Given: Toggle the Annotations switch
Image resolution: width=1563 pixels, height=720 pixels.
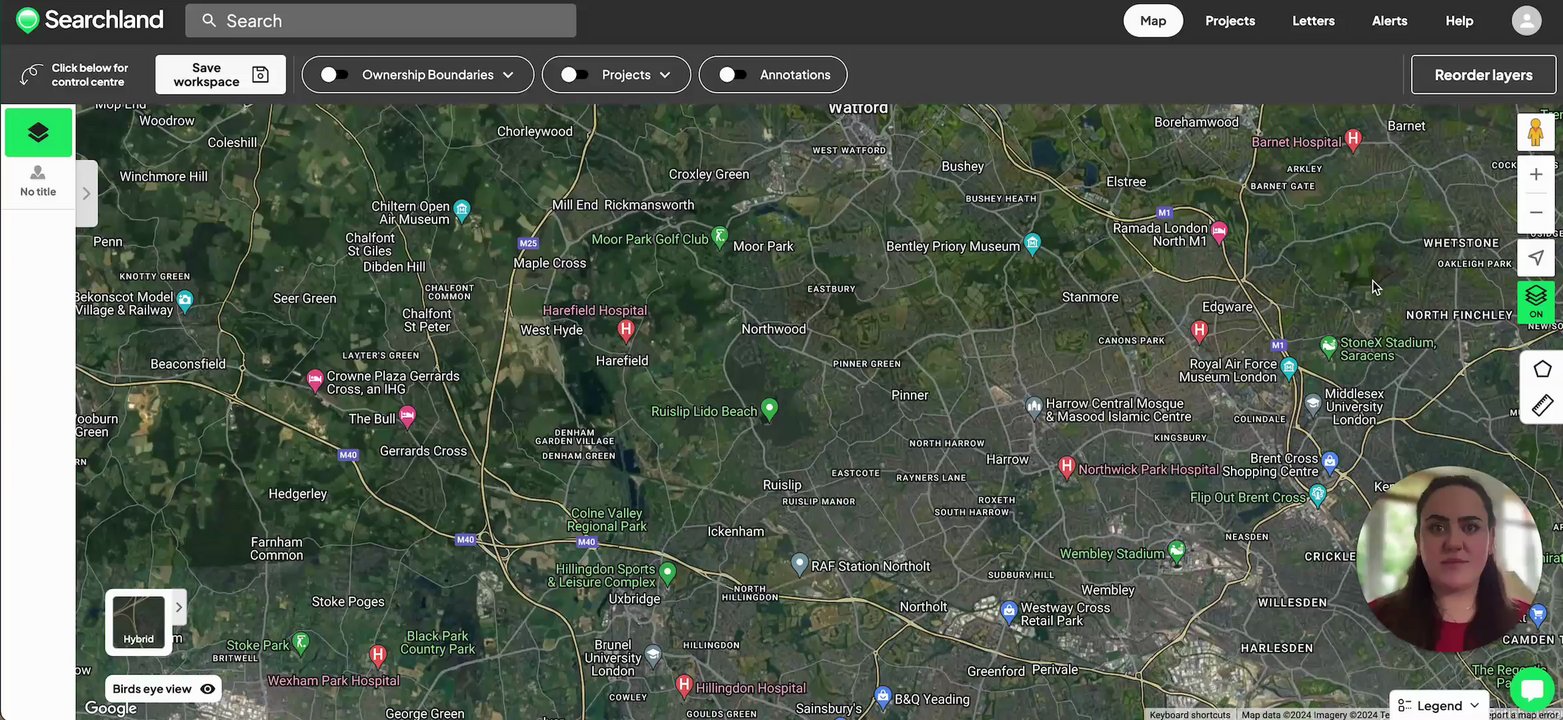Looking at the screenshot, I should point(733,75).
